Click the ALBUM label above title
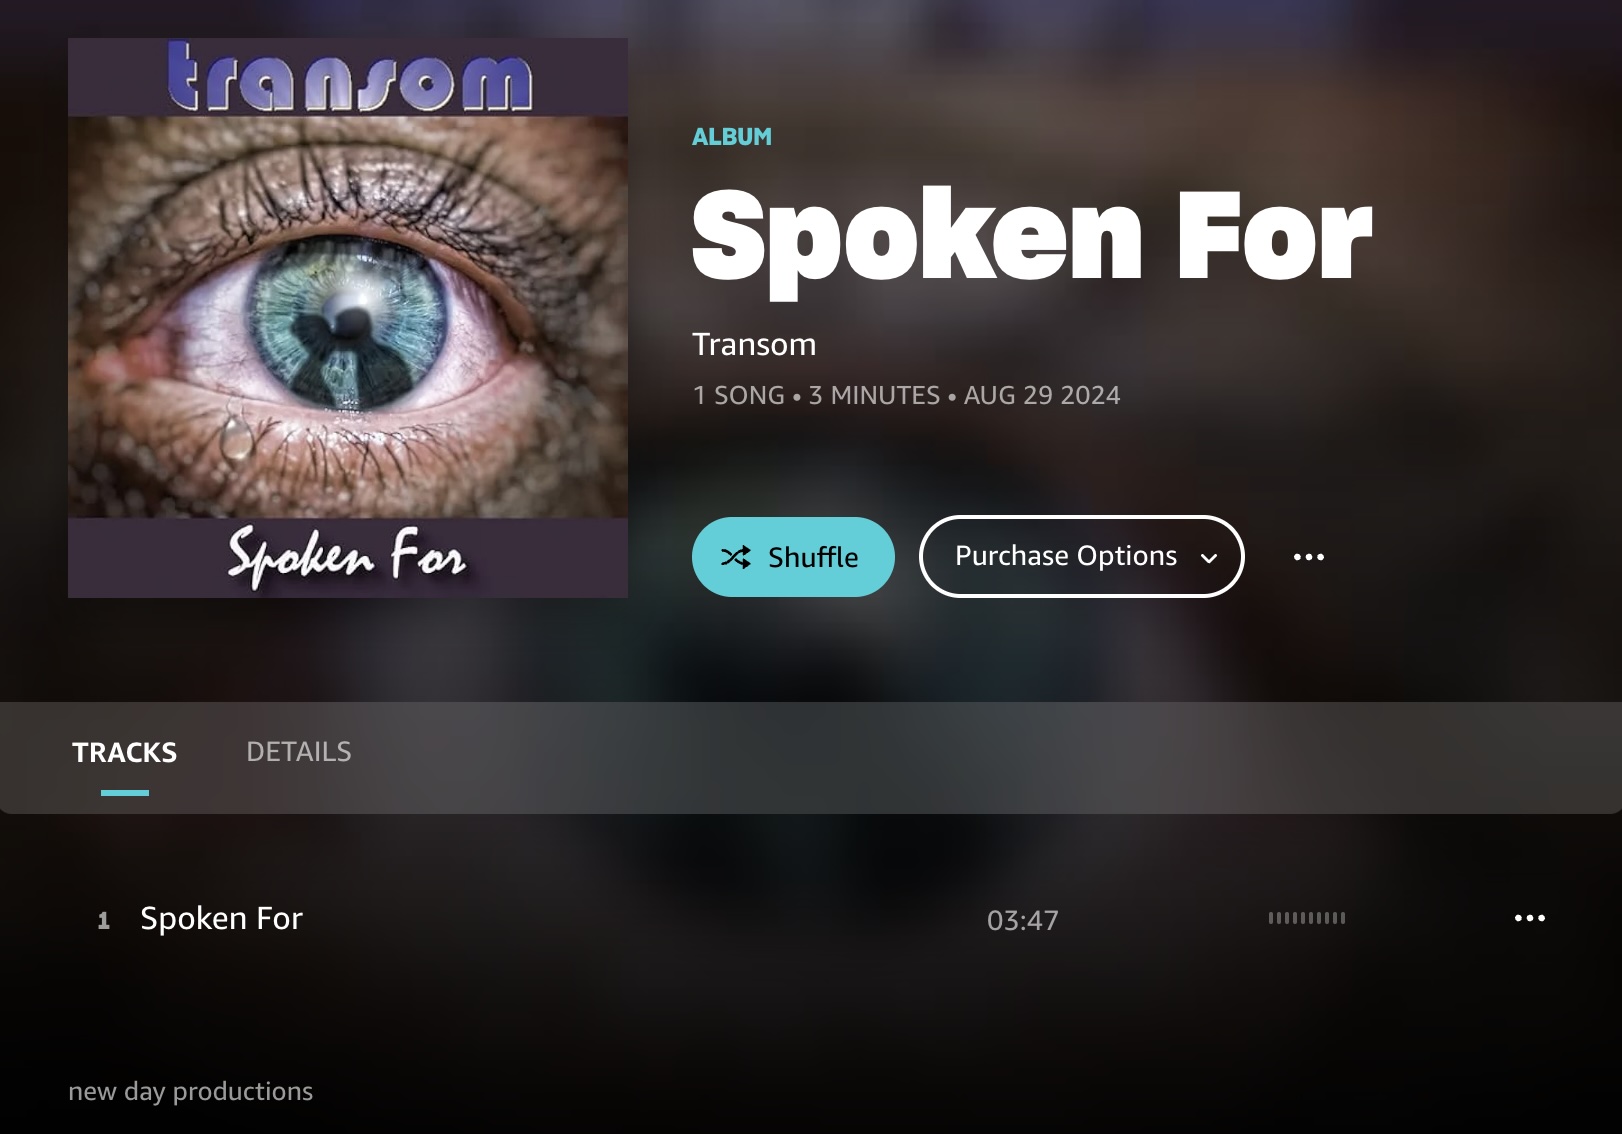1622x1134 pixels. 732,137
